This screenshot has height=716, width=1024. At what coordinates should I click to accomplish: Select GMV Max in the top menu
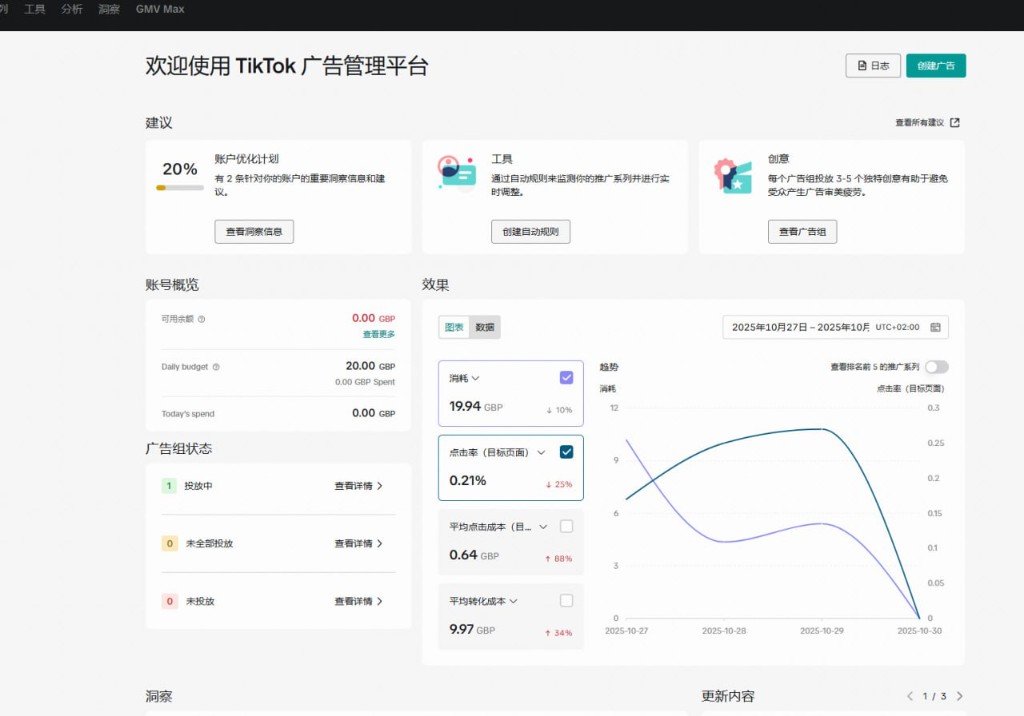click(160, 9)
